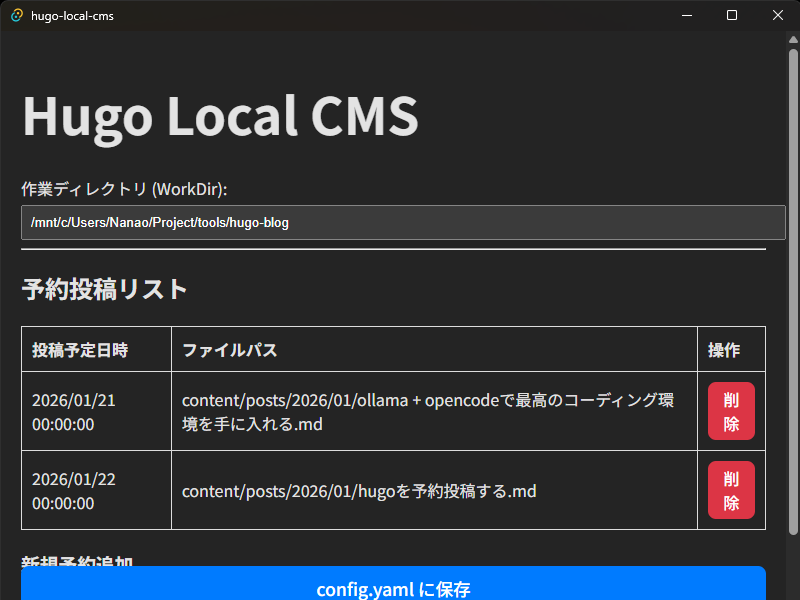This screenshot has height=600, width=800.
Task: Click the 操作 column header
Action: point(724,350)
